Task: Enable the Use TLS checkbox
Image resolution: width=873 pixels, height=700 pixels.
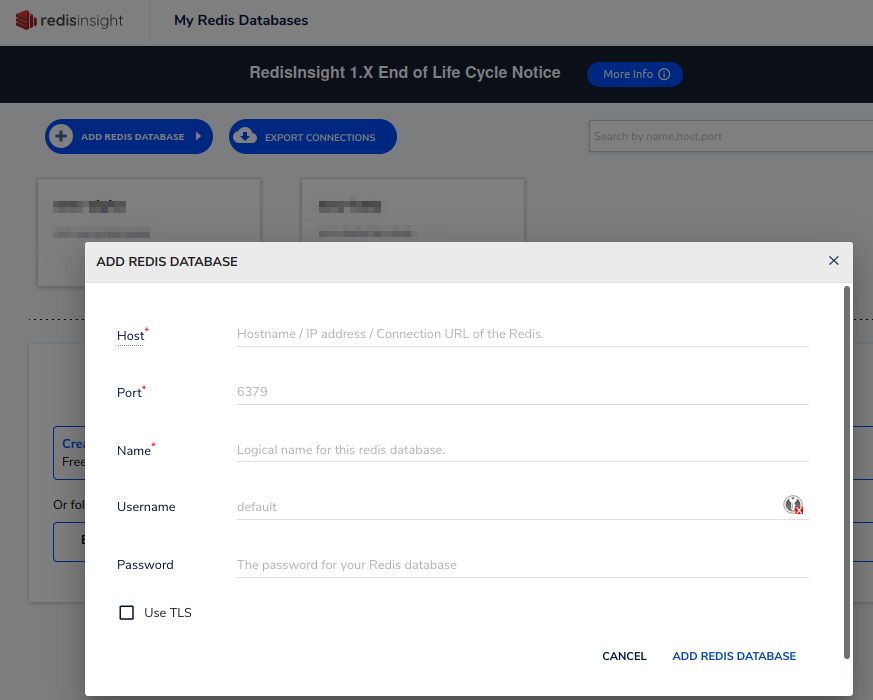Action: click(x=127, y=612)
